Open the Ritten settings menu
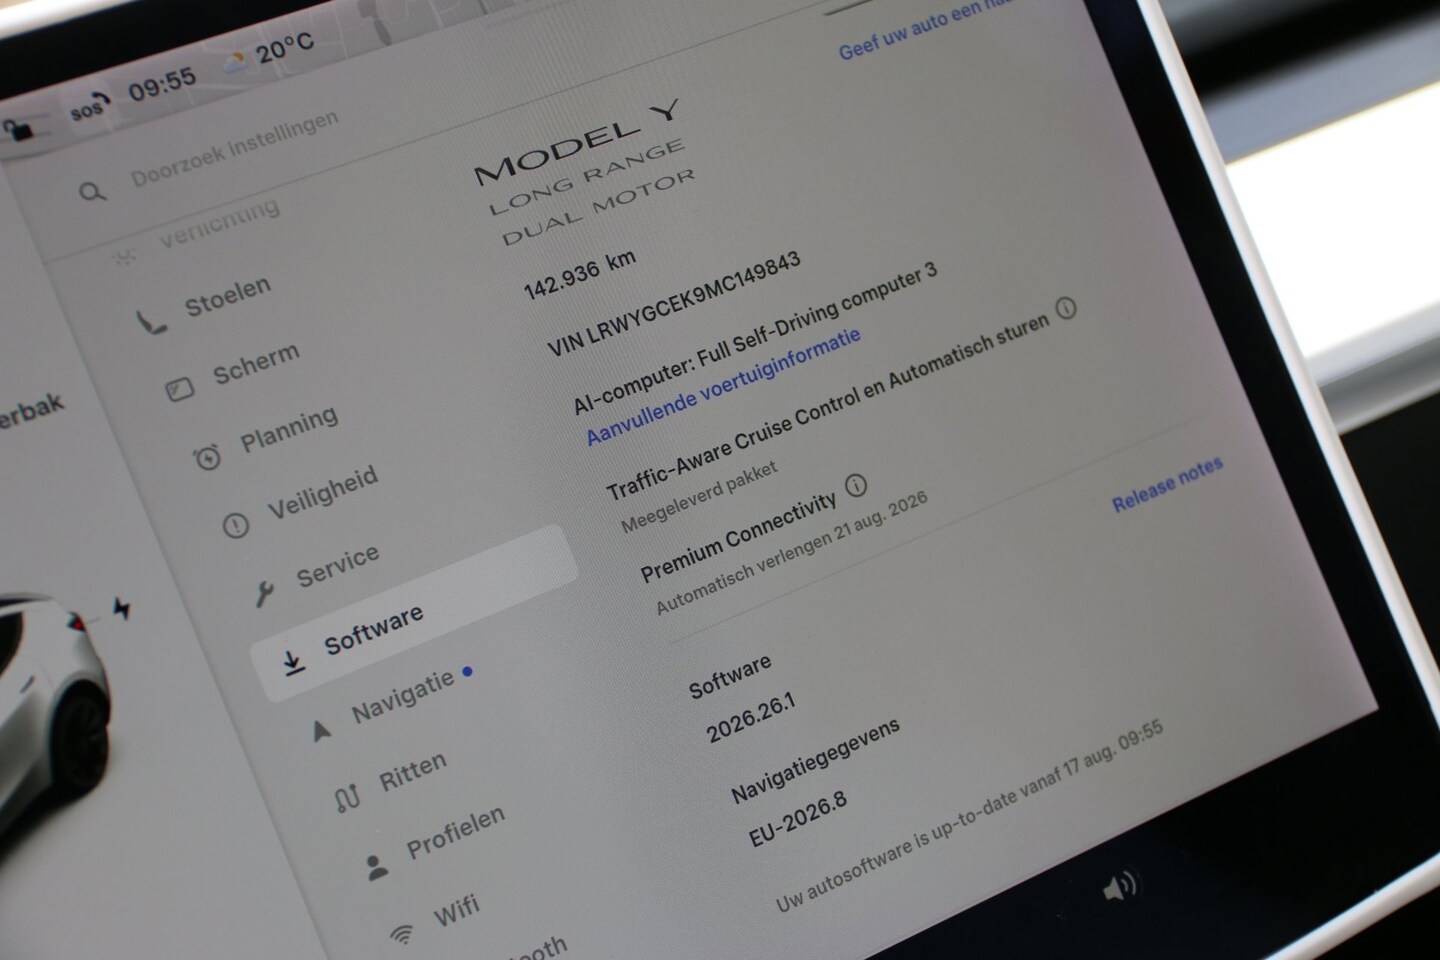Viewport: 1440px width, 960px height. pyautogui.click(x=413, y=772)
